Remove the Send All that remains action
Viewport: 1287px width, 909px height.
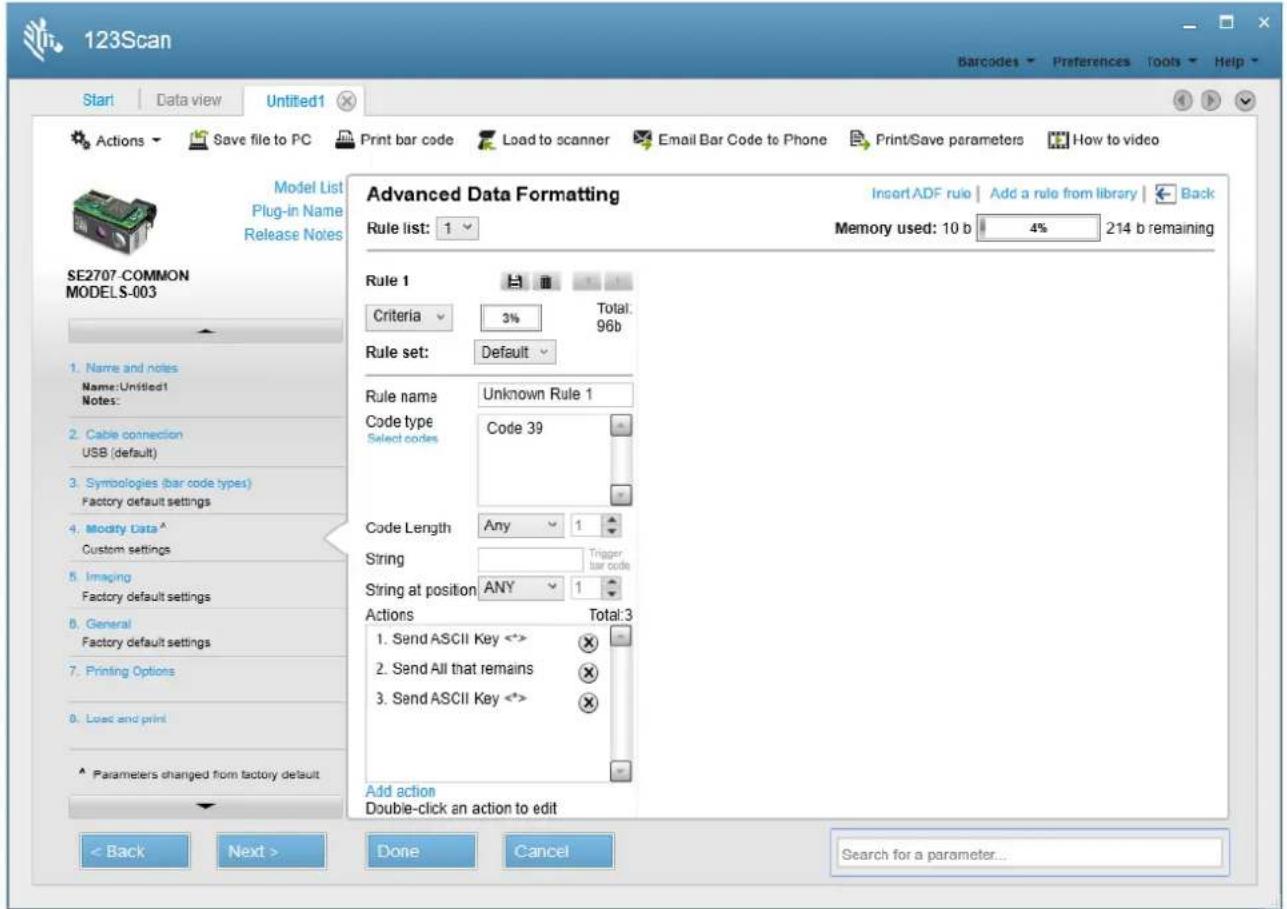[589, 673]
